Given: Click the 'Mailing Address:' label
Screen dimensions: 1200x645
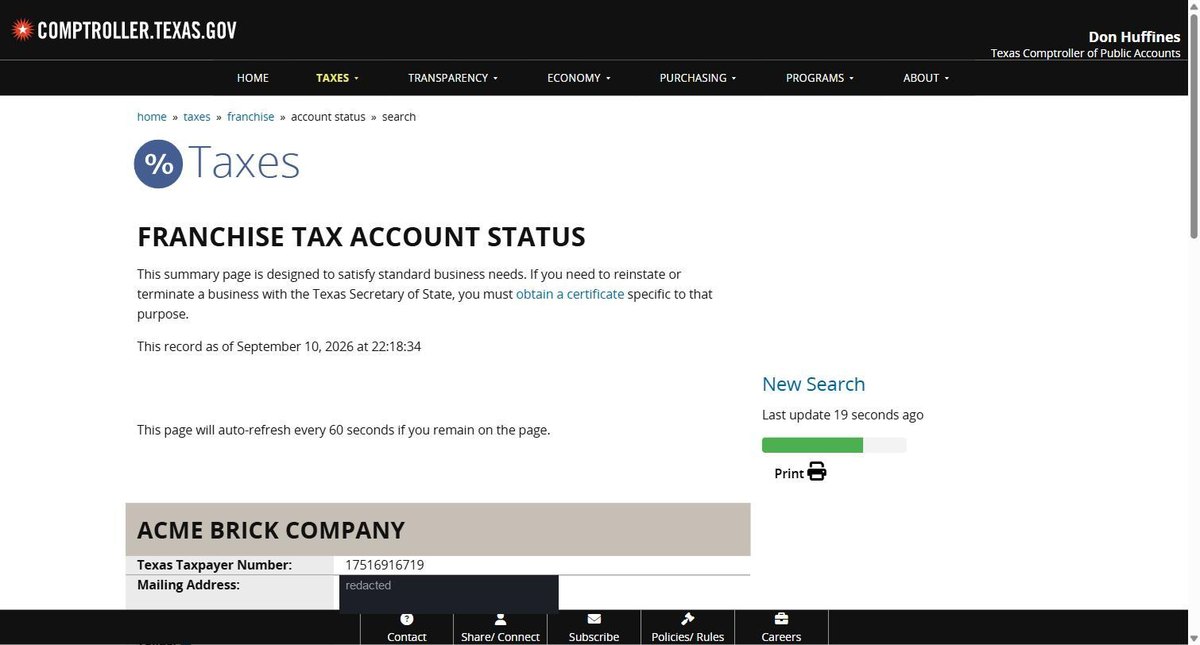Looking at the screenshot, I should (x=188, y=585).
